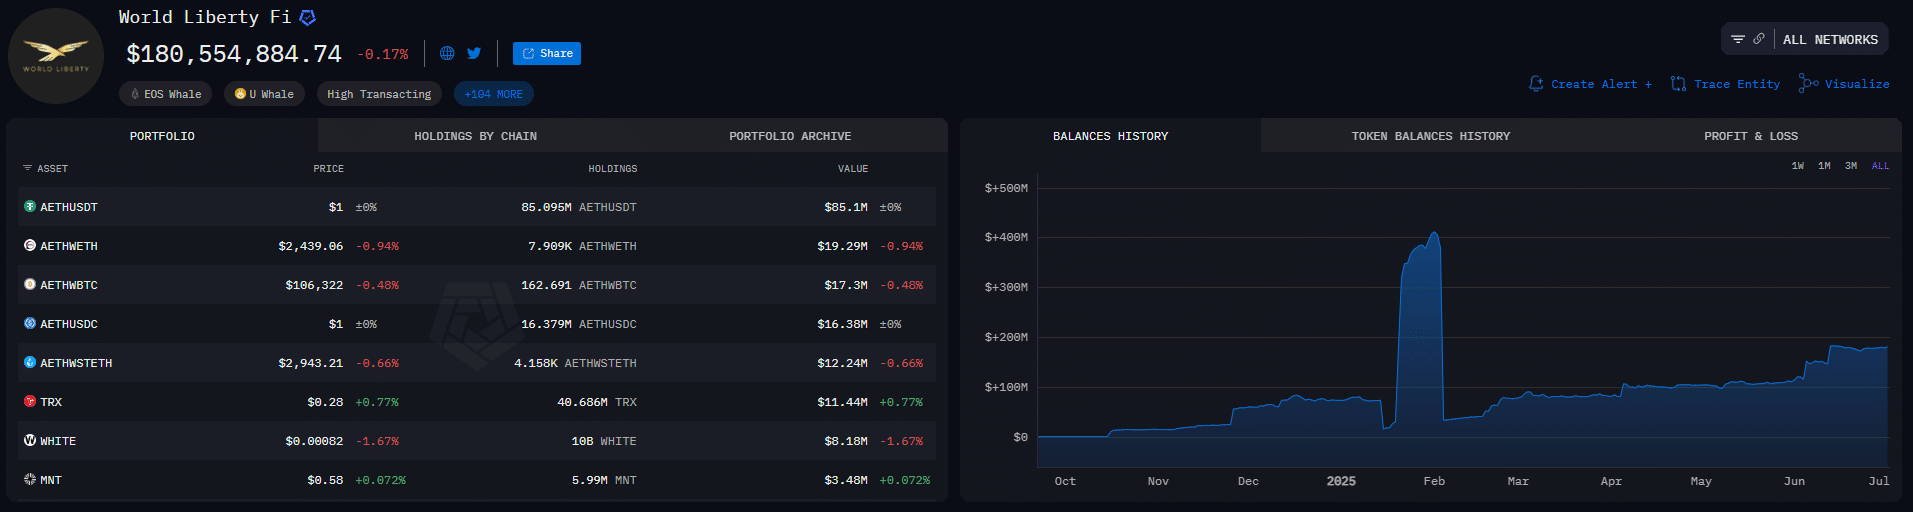Set chart range to 3M
1913x512 pixels.
(x=1851, y=166)
